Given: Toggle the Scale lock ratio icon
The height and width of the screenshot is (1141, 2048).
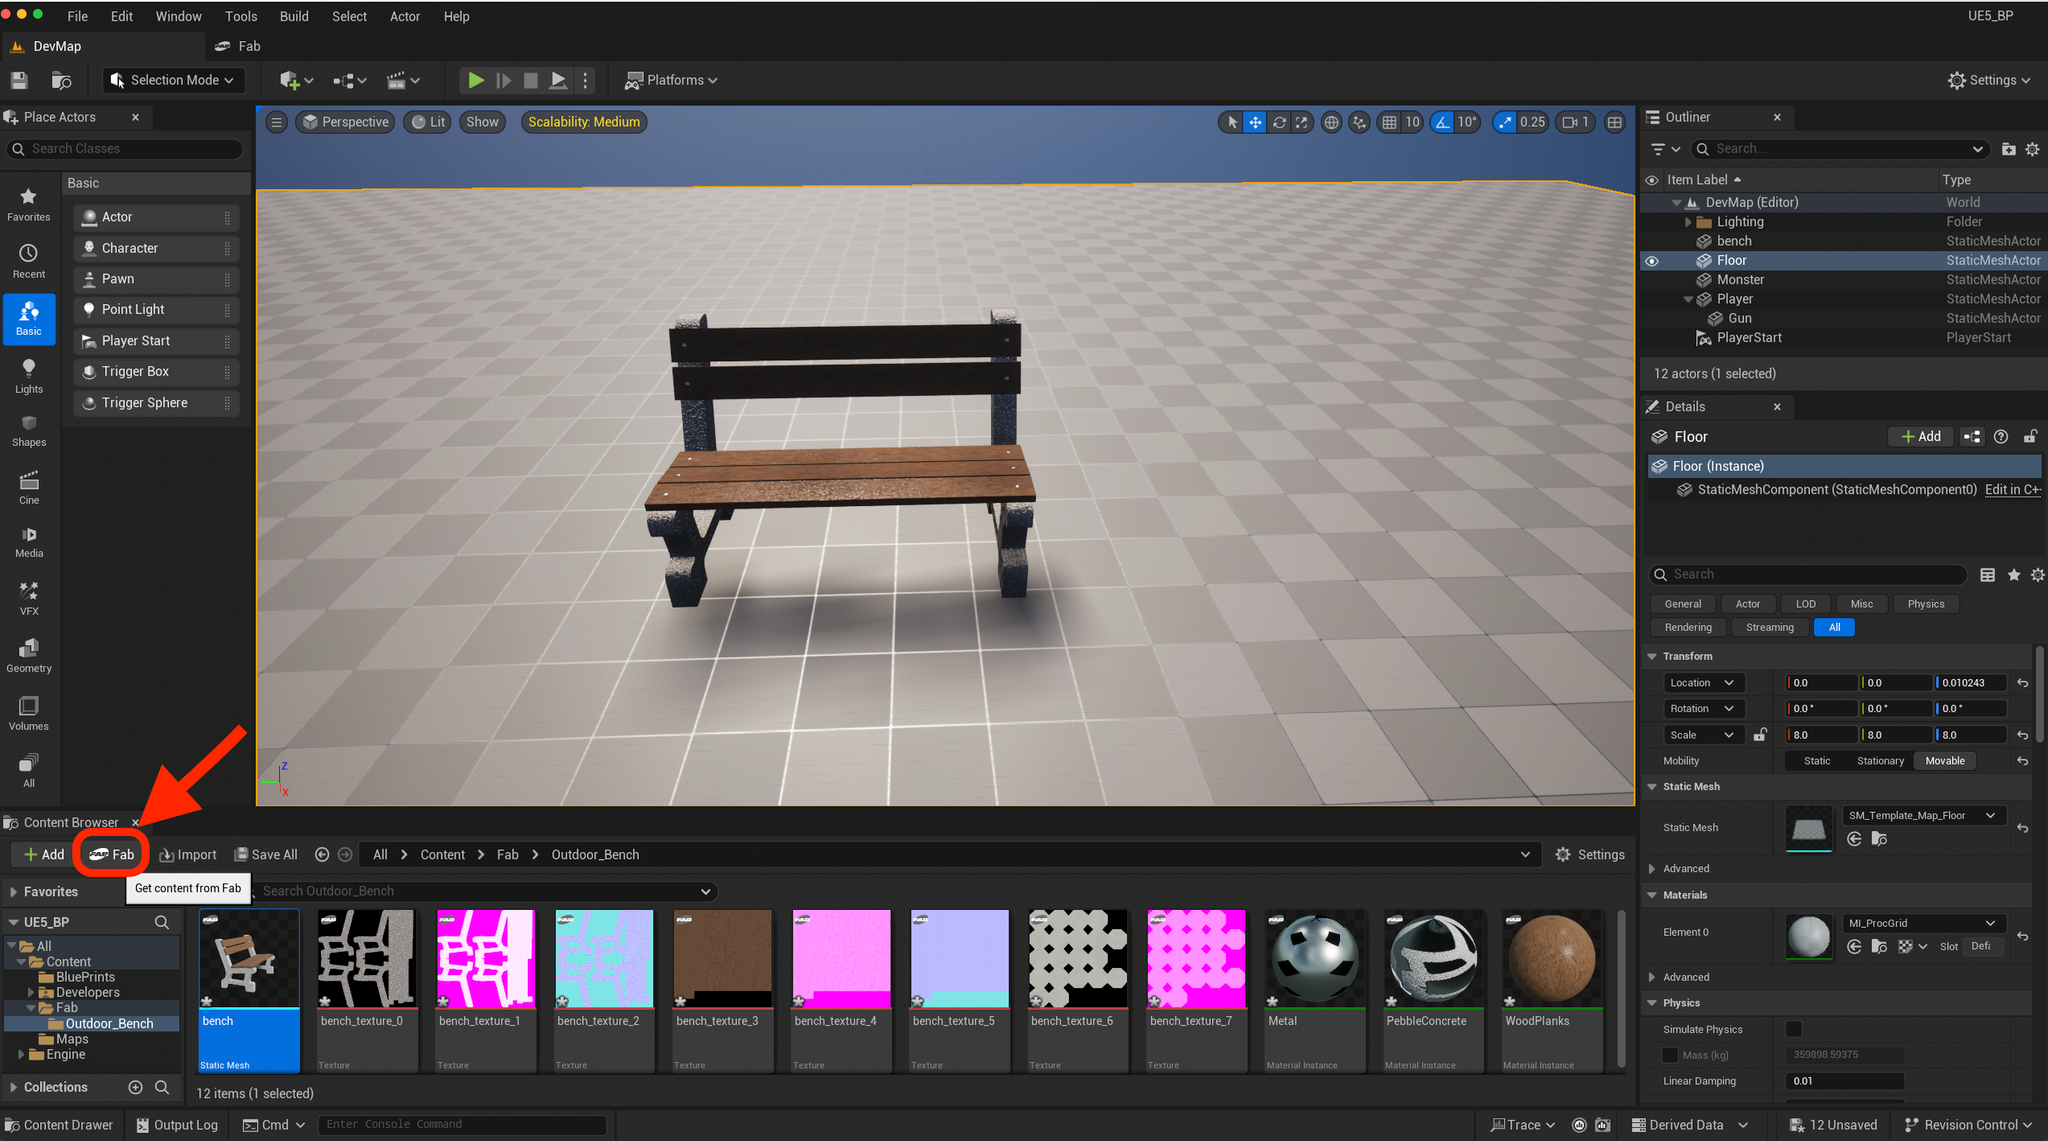Looking at the screenshot, I should 1760,735.
